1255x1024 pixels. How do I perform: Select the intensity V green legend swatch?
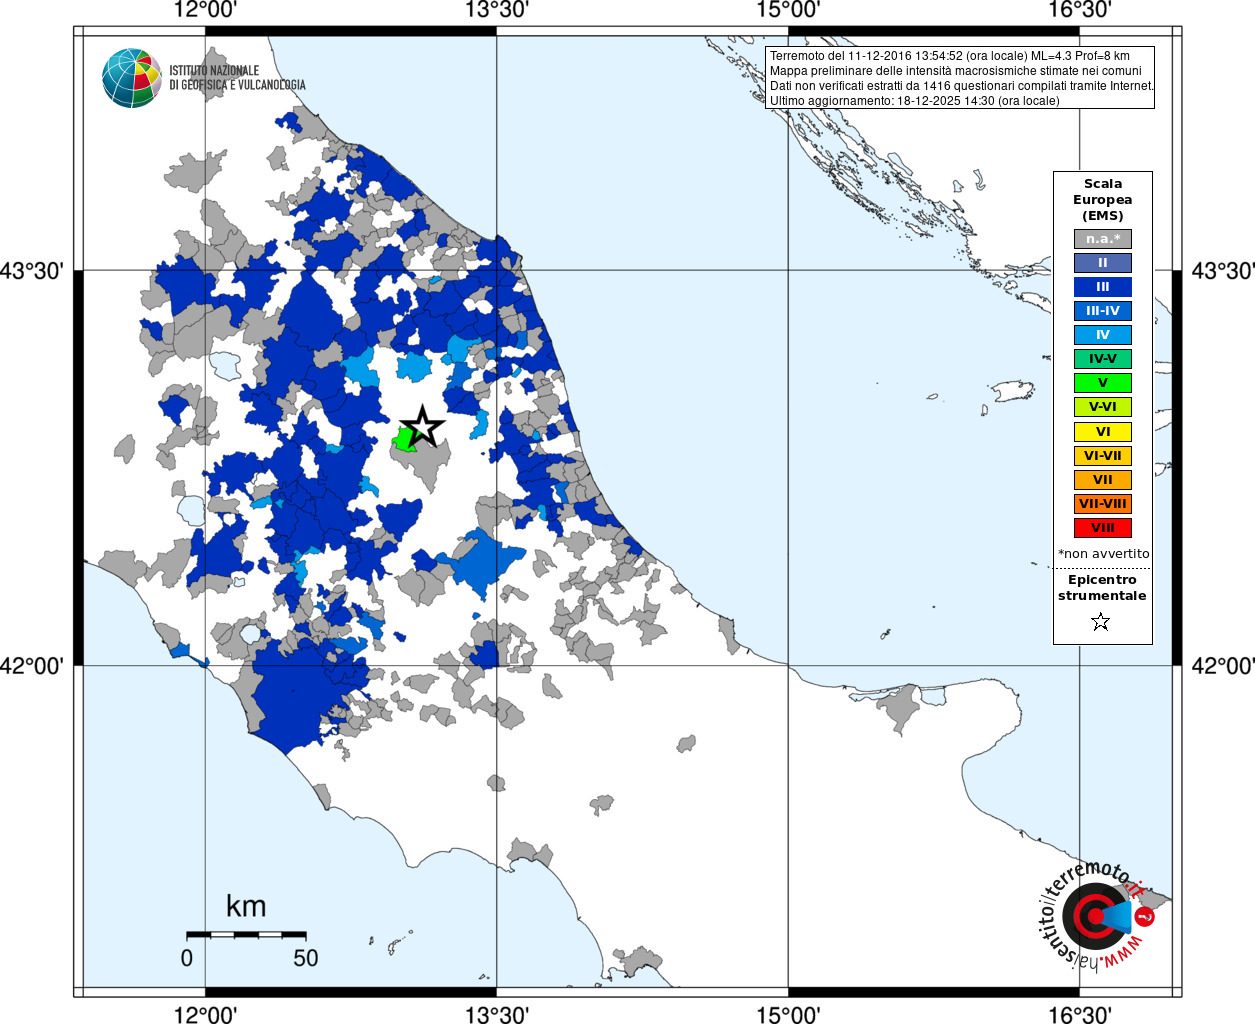point(1103,383)
